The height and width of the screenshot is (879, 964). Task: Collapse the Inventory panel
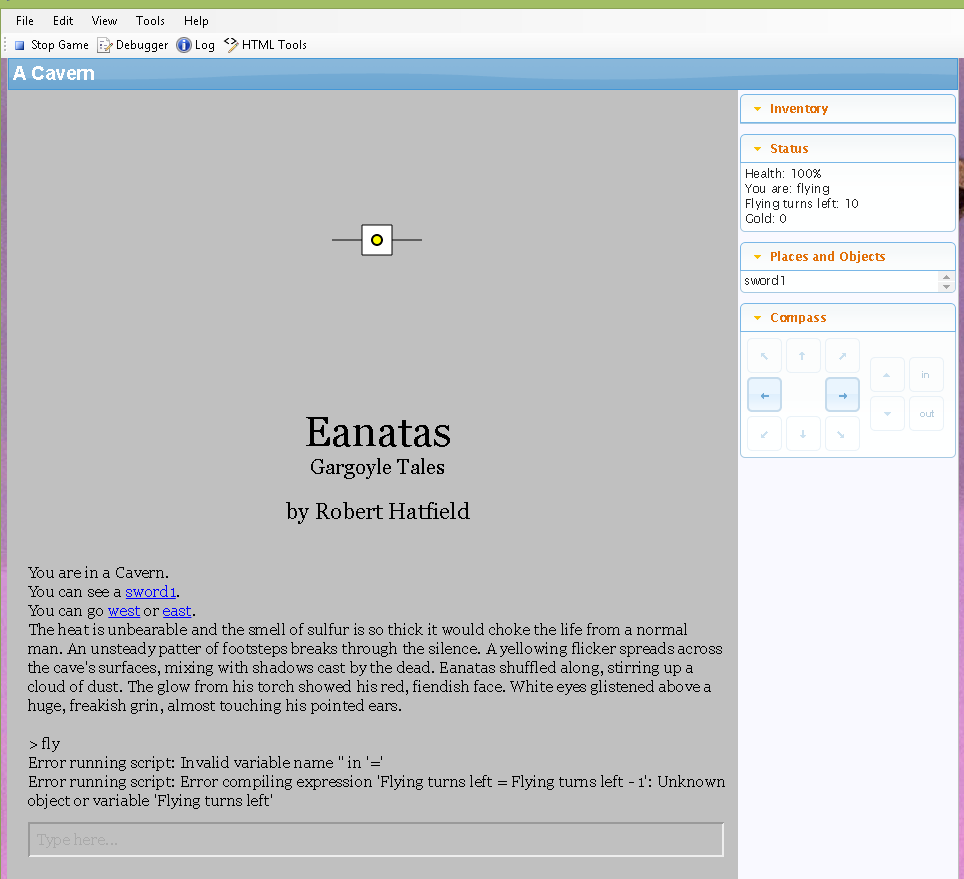(x=757, y=109)
